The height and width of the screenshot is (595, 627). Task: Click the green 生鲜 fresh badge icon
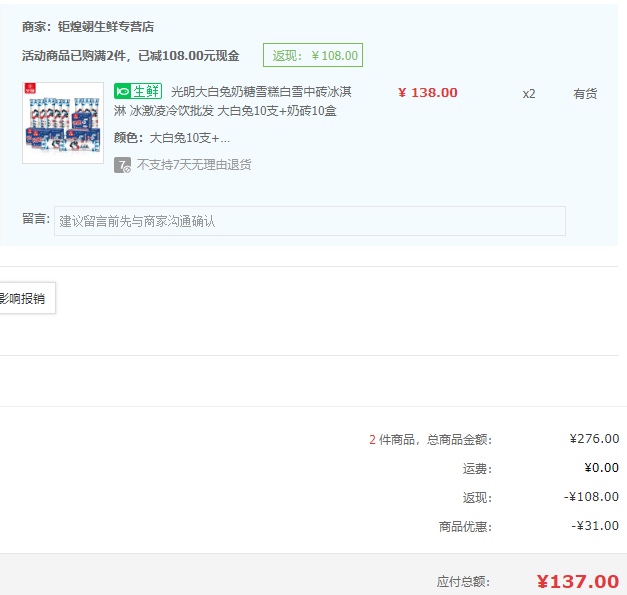click(x=138, y=91)
